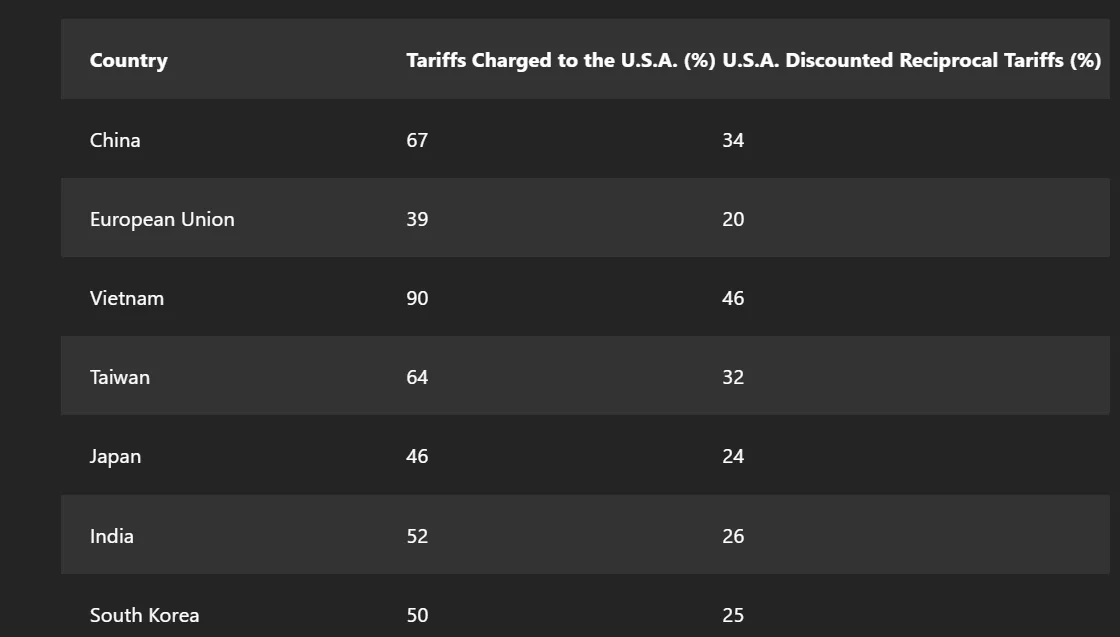Select the India country cell
The height and width of the screenshot is (637, 1120).
point(112,536)
